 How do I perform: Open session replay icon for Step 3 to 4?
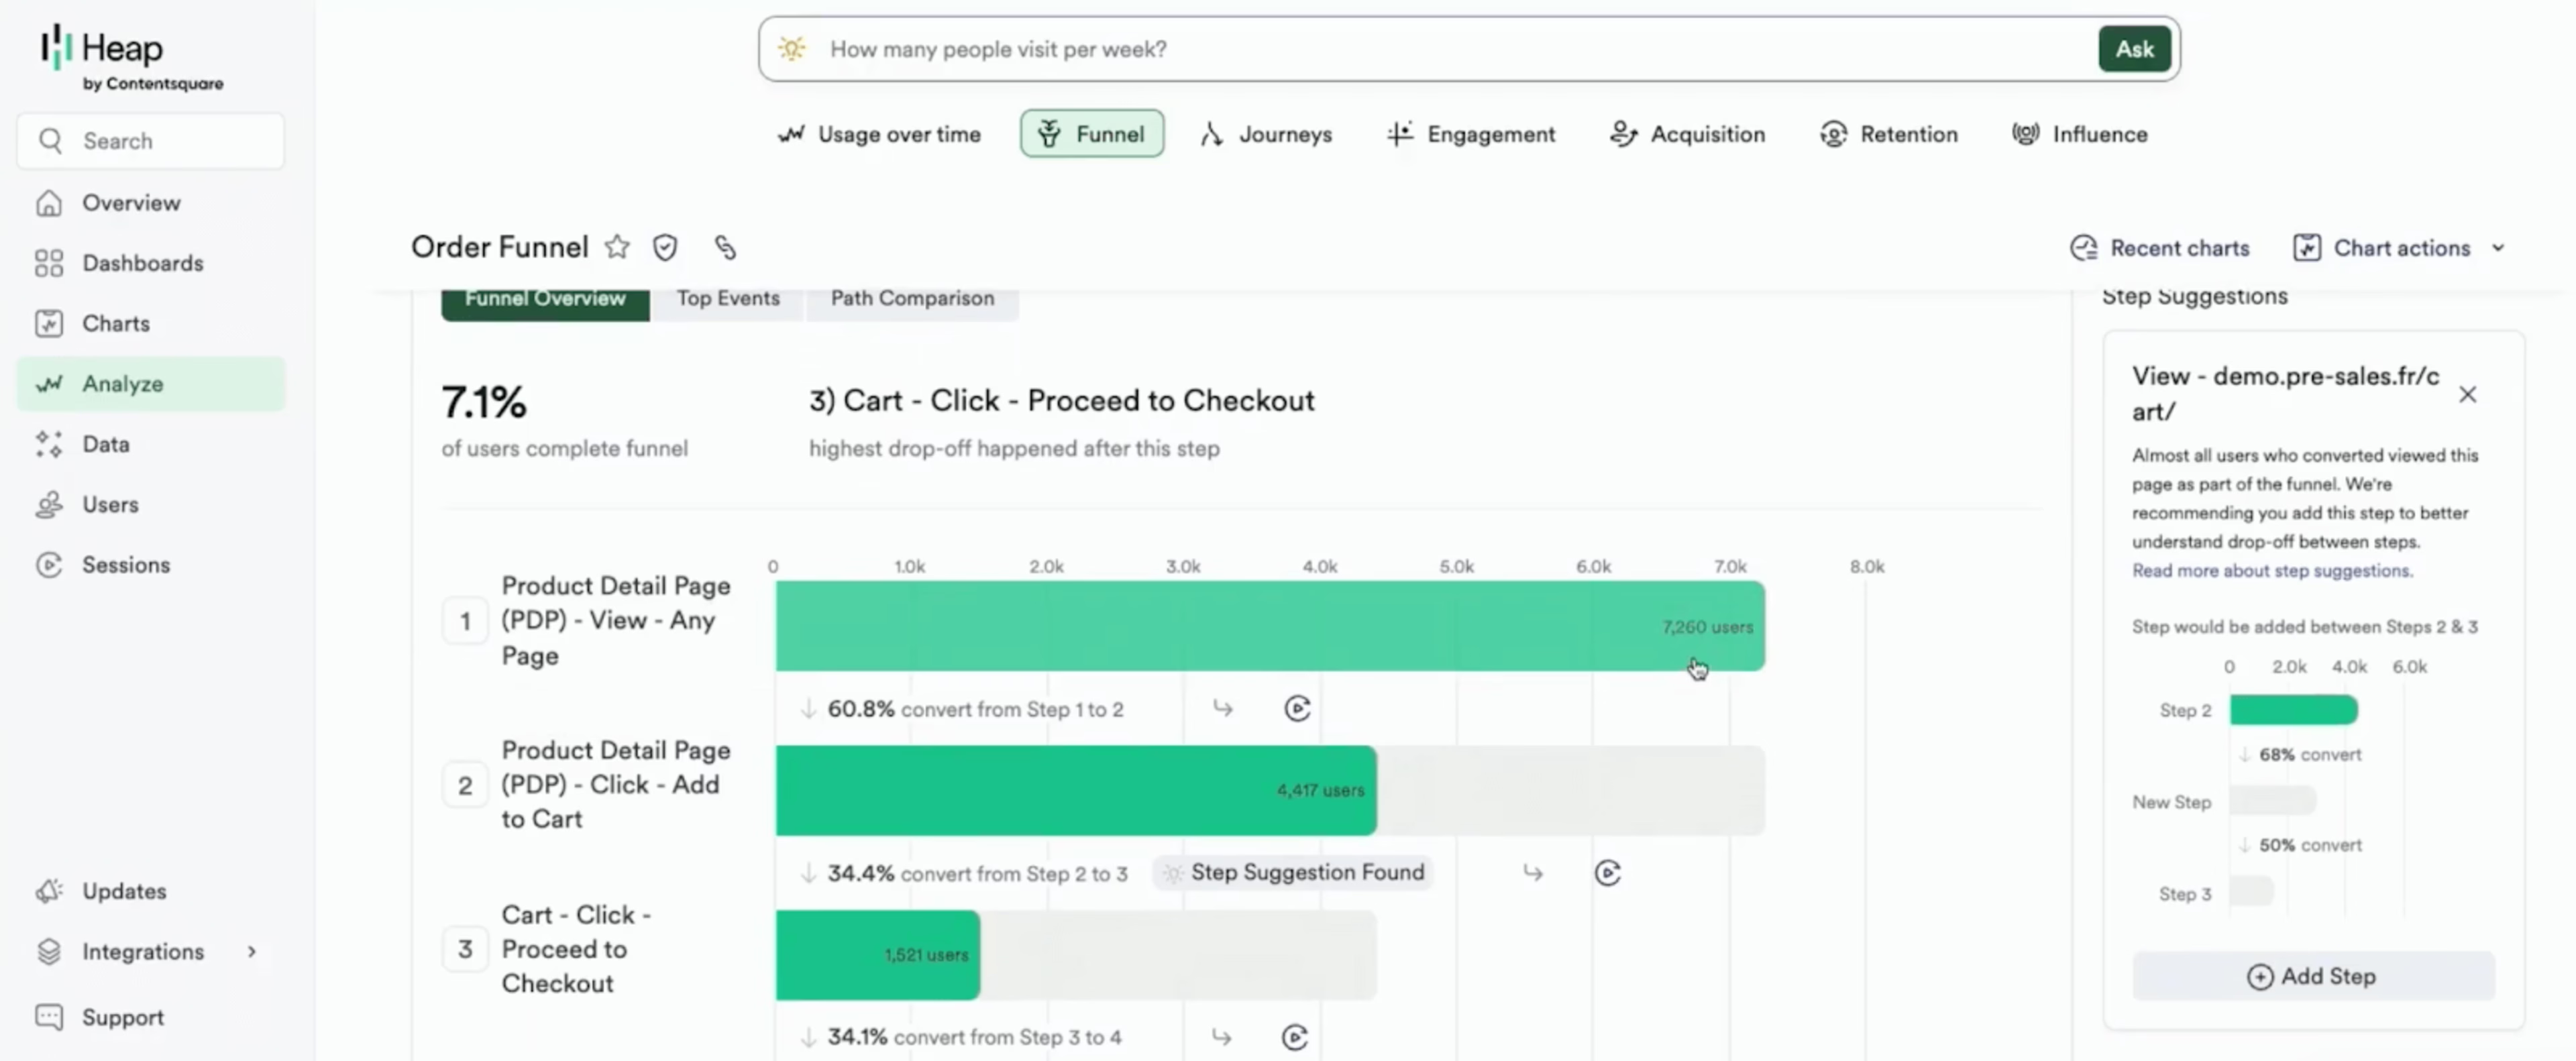click(1294, 1037)
